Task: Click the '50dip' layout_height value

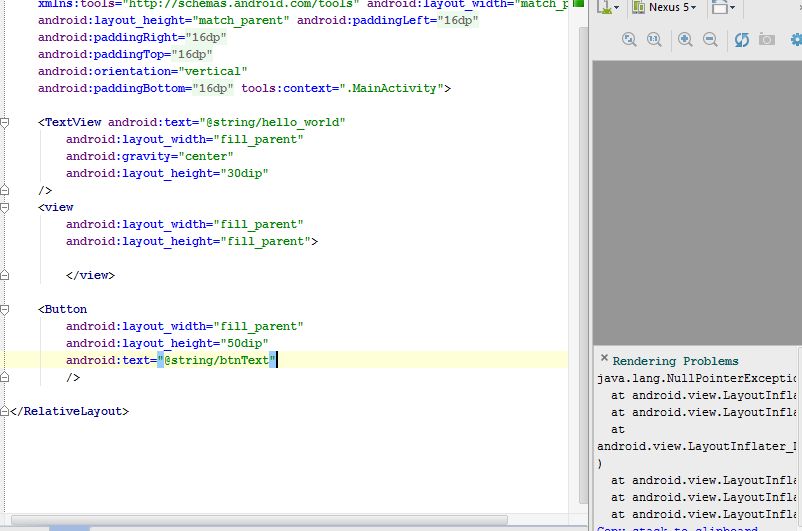Action: [x=244, y=343]
